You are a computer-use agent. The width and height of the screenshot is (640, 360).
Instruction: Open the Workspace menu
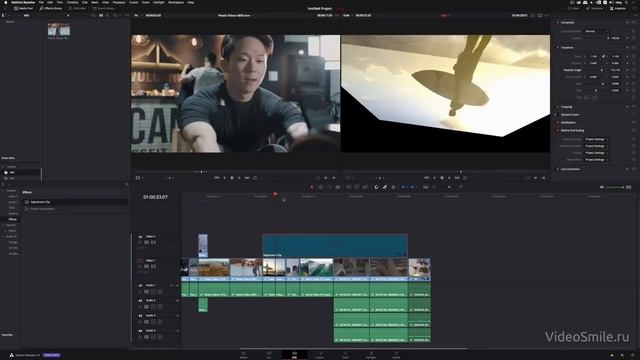coord(176,2)
